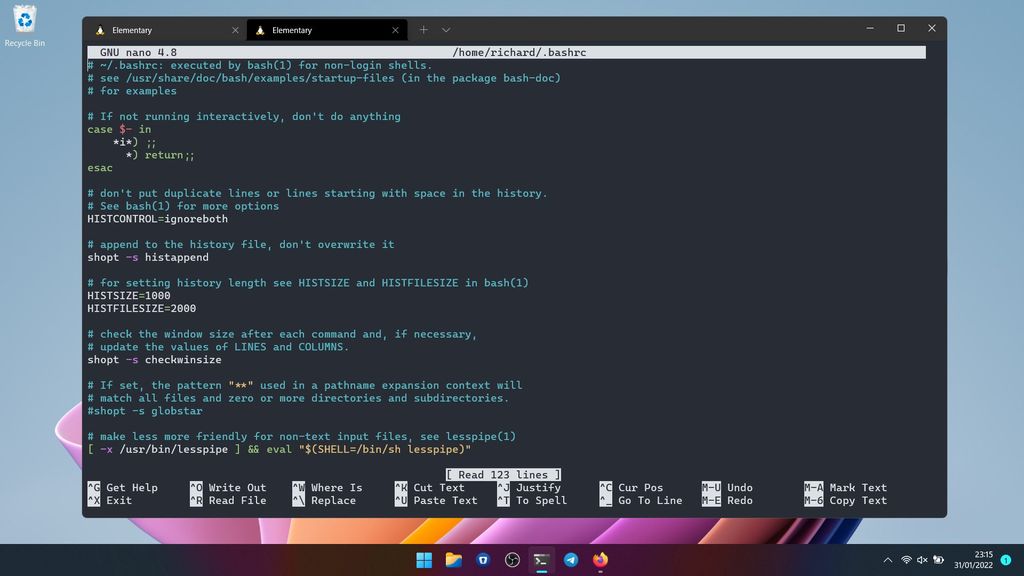Click the network icon in the system tray
The width and height of the screenshot is (1024, 576).
point(905,560)
